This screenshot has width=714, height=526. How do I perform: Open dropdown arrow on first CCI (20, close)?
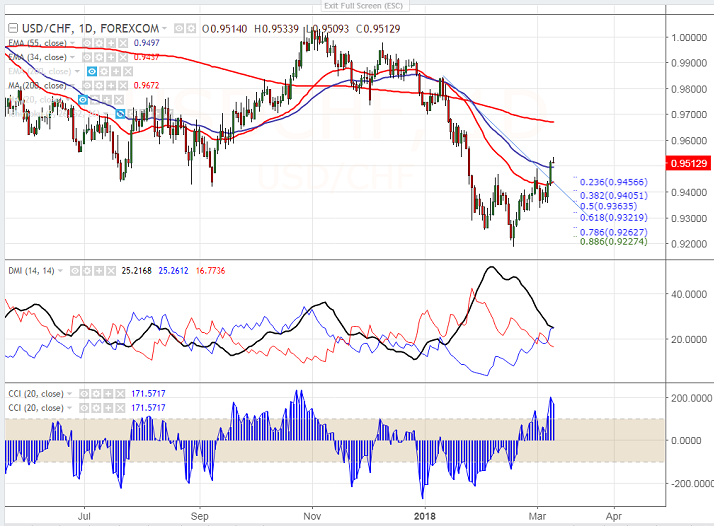pyautogui.click(x=70, y=394)
